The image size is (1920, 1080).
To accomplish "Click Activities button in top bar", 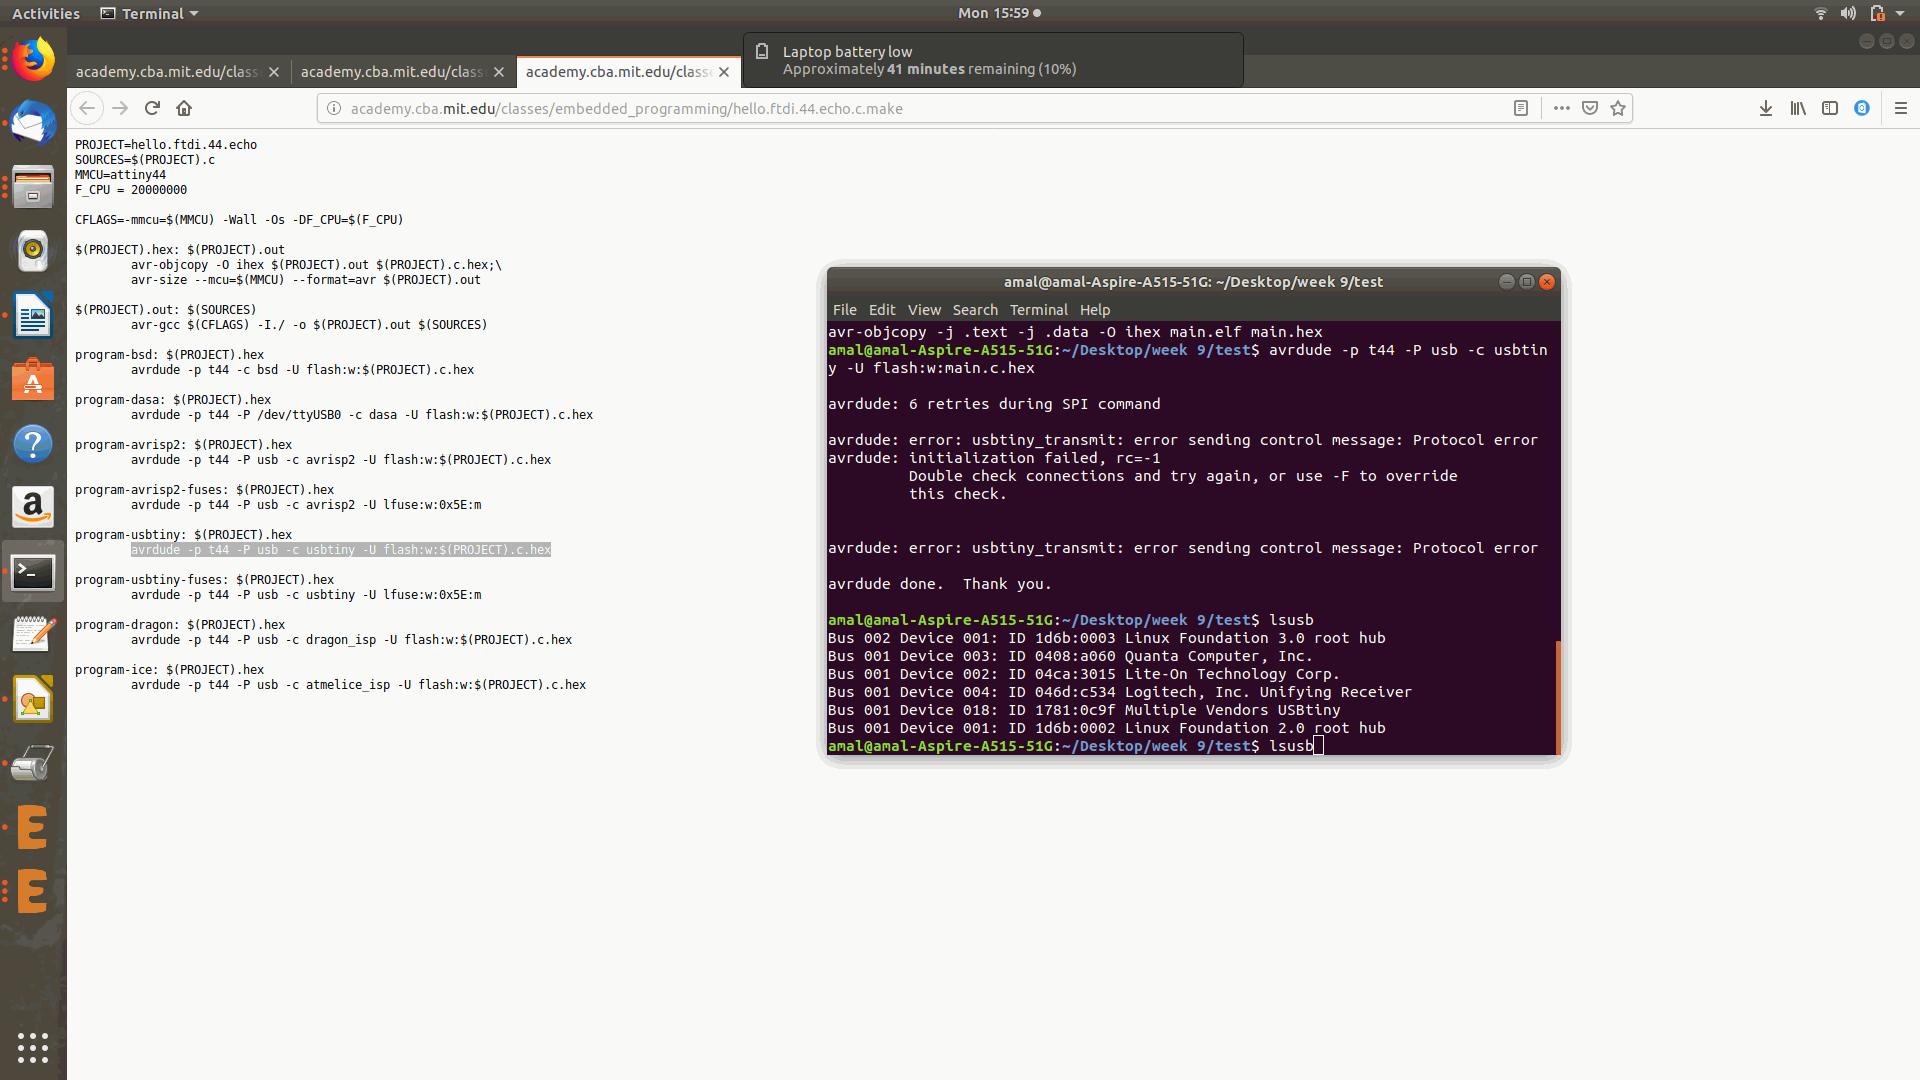I will [46, 14].
